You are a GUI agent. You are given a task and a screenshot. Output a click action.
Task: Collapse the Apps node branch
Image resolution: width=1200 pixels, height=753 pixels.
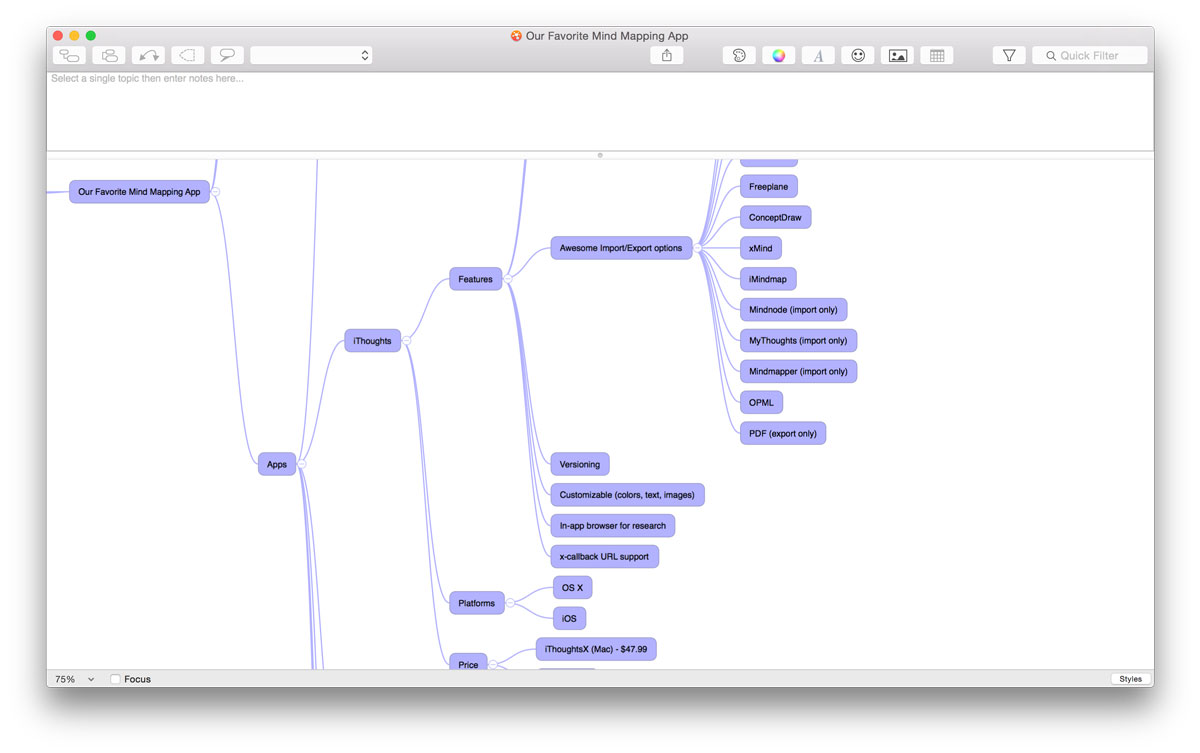click(x=301, y=464)
